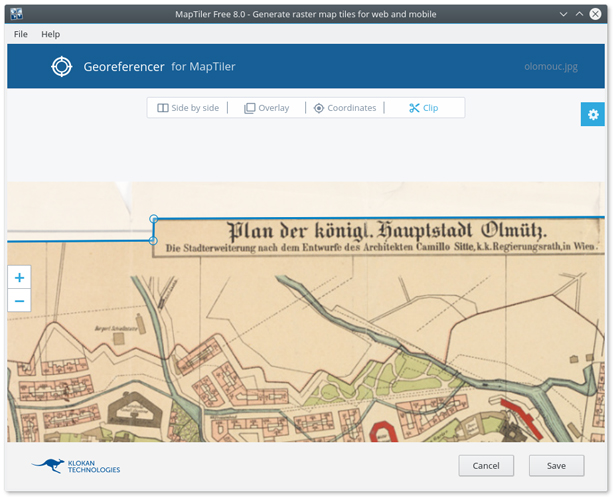Open the Coordinates tab
Screen dimensions: 616x500
[345, 108]
